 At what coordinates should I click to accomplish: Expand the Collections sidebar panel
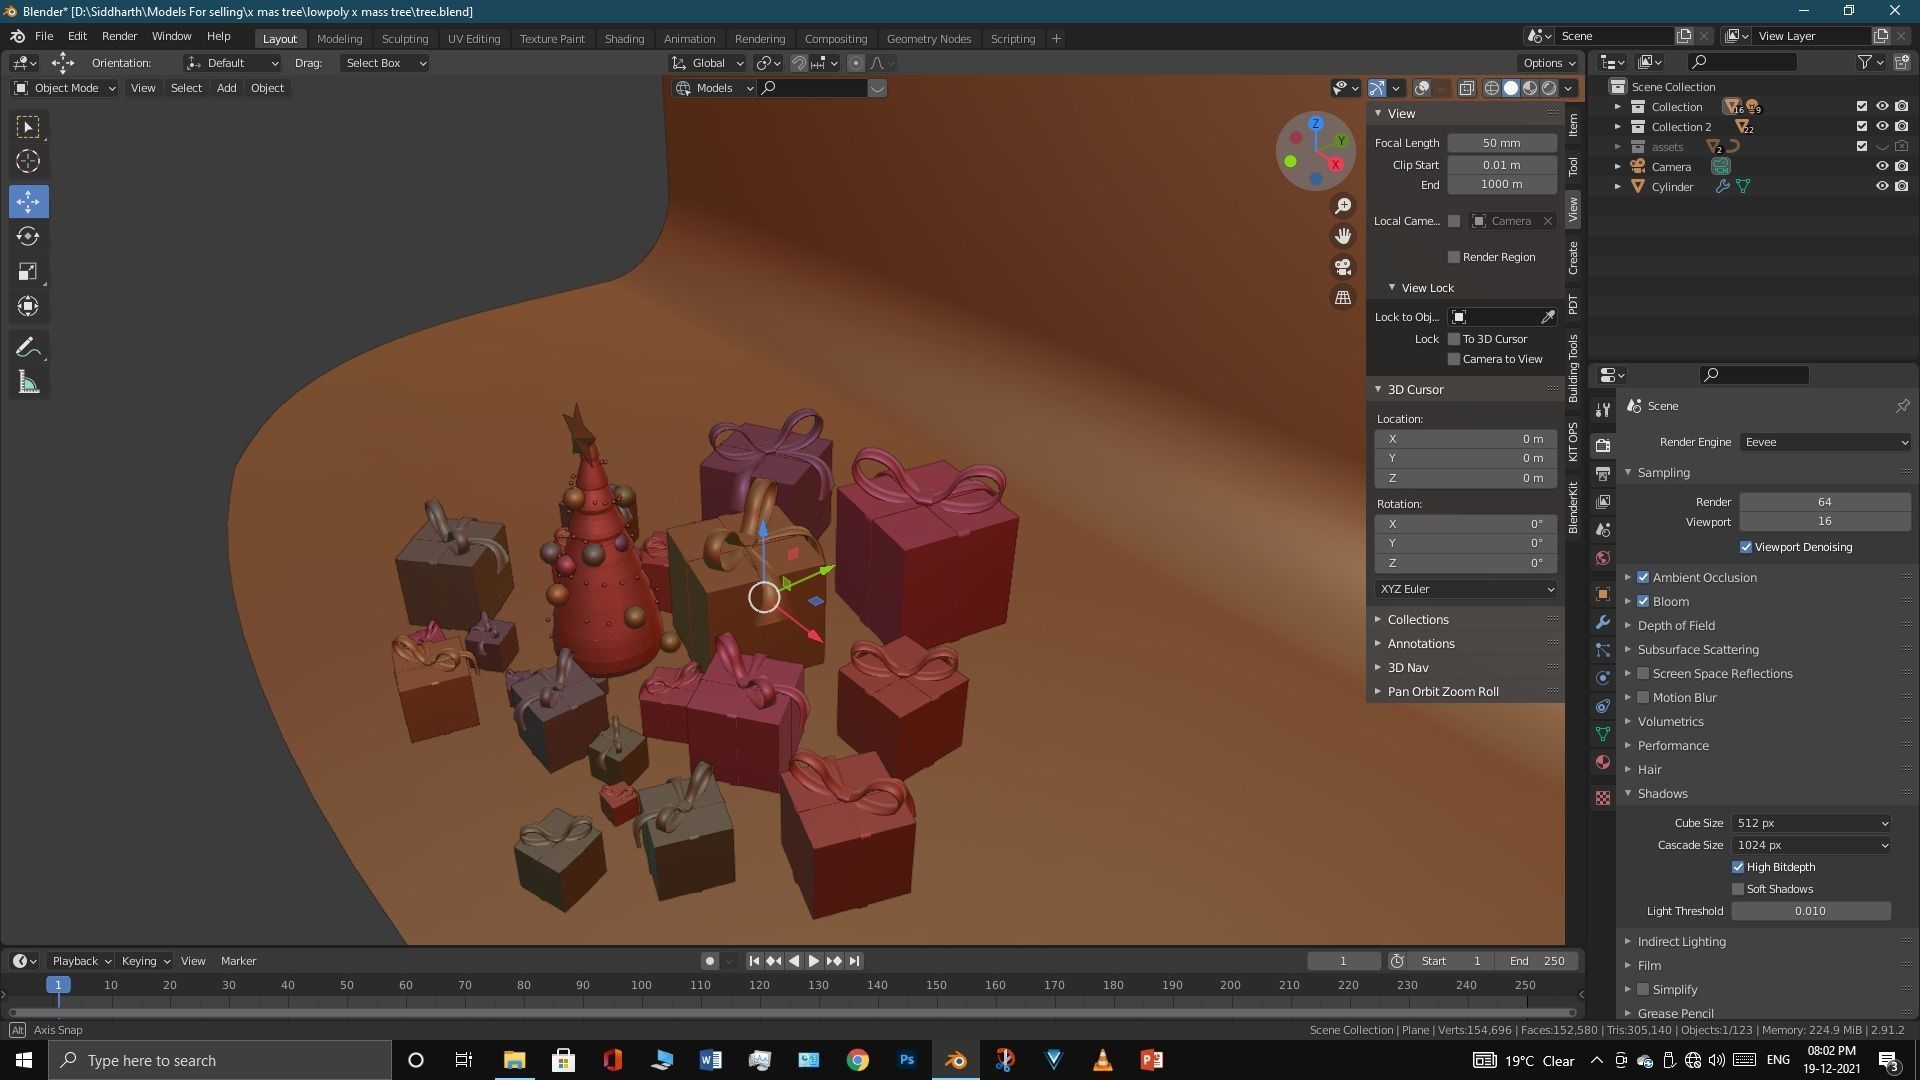point(1417,619)
